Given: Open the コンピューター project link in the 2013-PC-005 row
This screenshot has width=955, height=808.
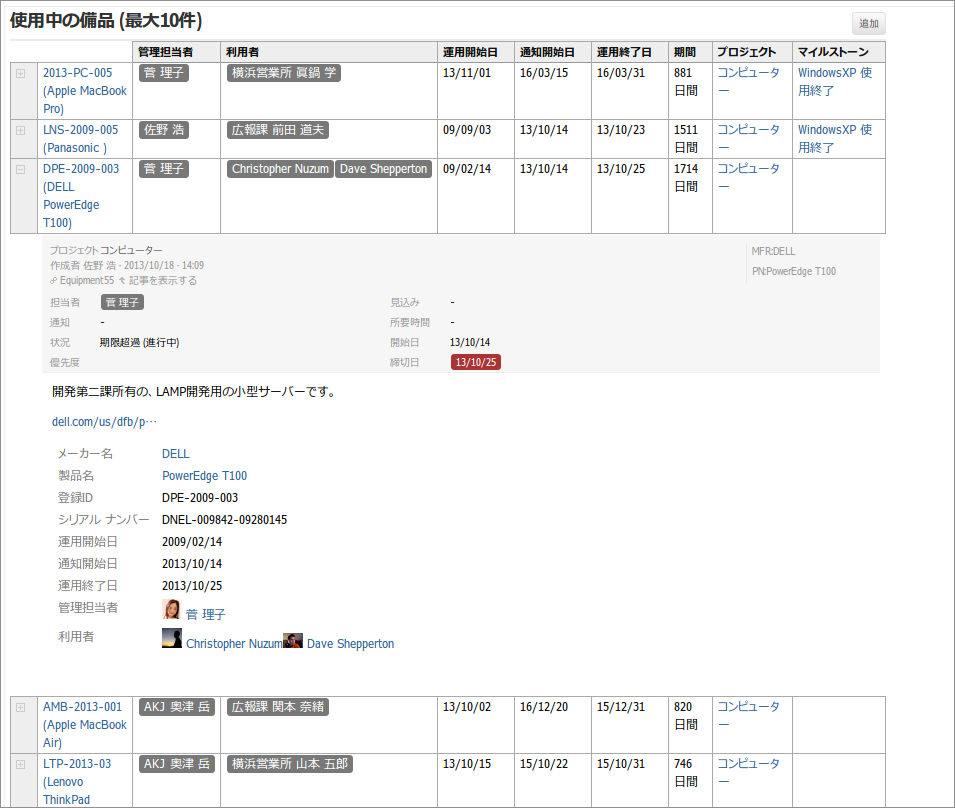Looking at the screenshot, I should 749,82.
